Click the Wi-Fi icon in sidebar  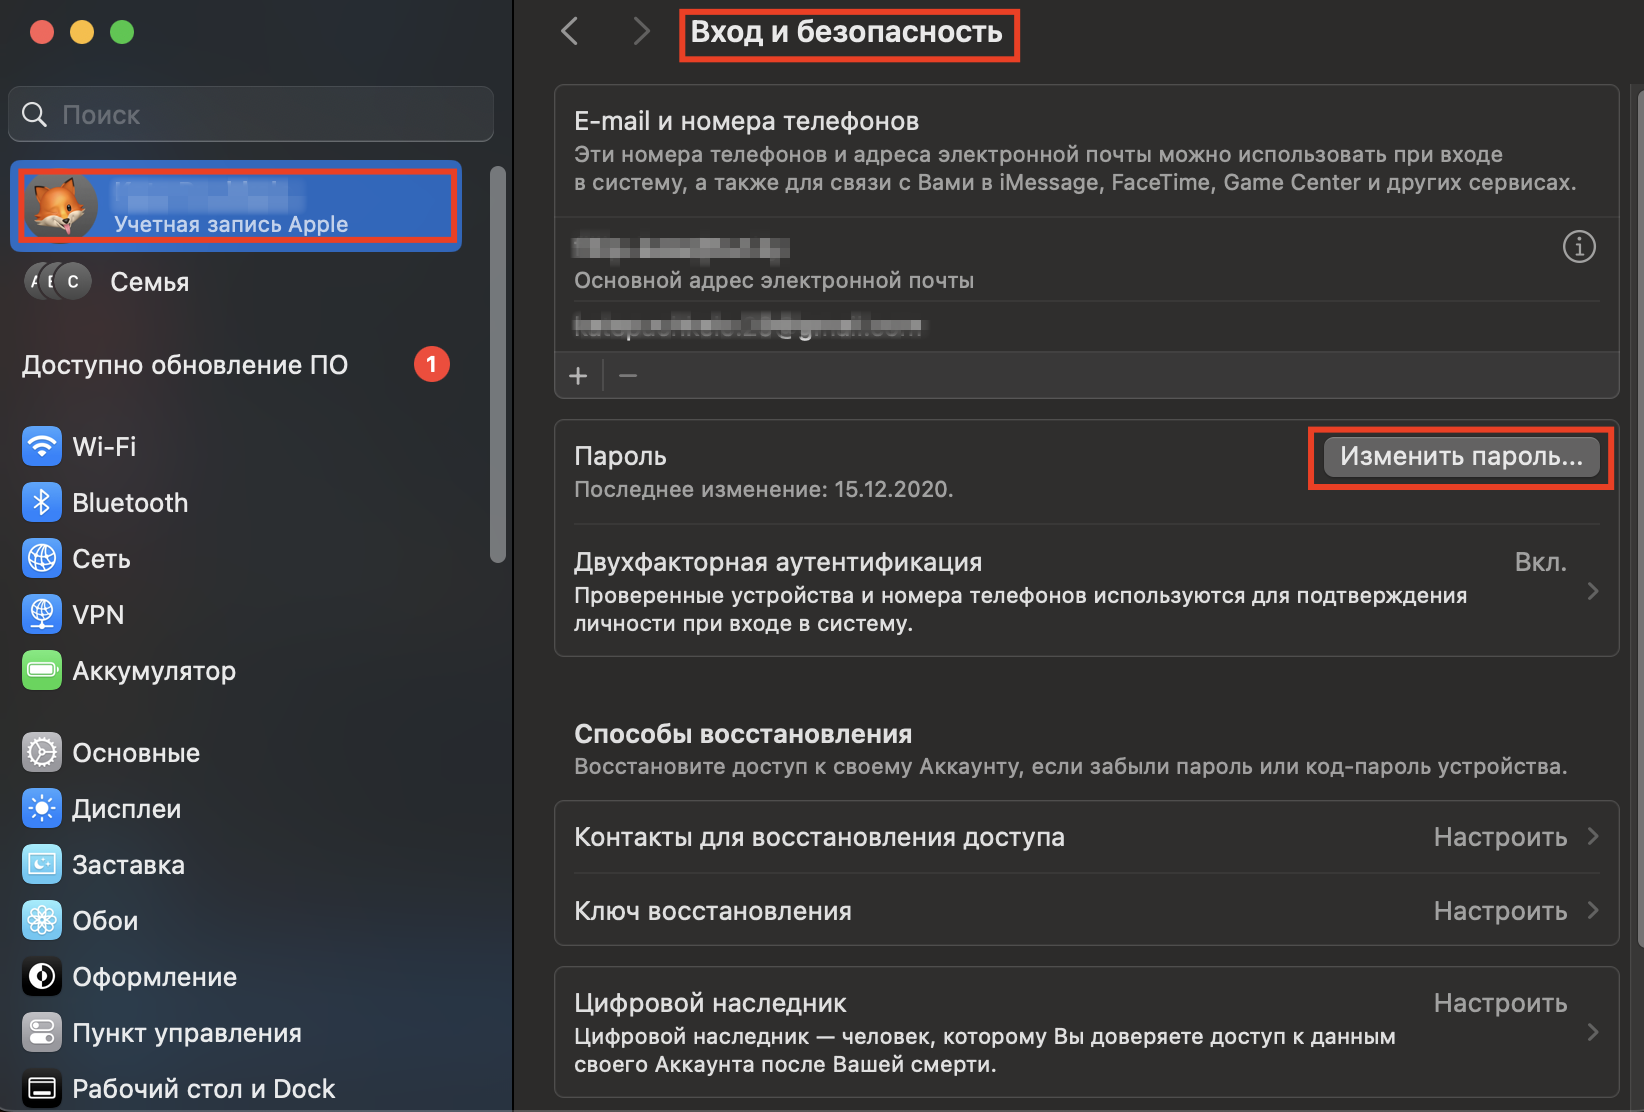(x=42, y=446)
